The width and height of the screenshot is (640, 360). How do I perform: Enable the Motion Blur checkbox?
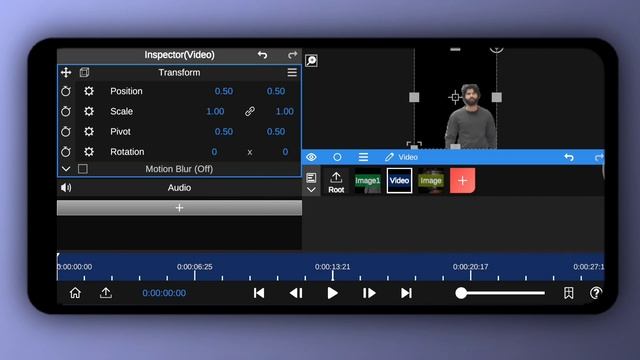click(83, 169)
